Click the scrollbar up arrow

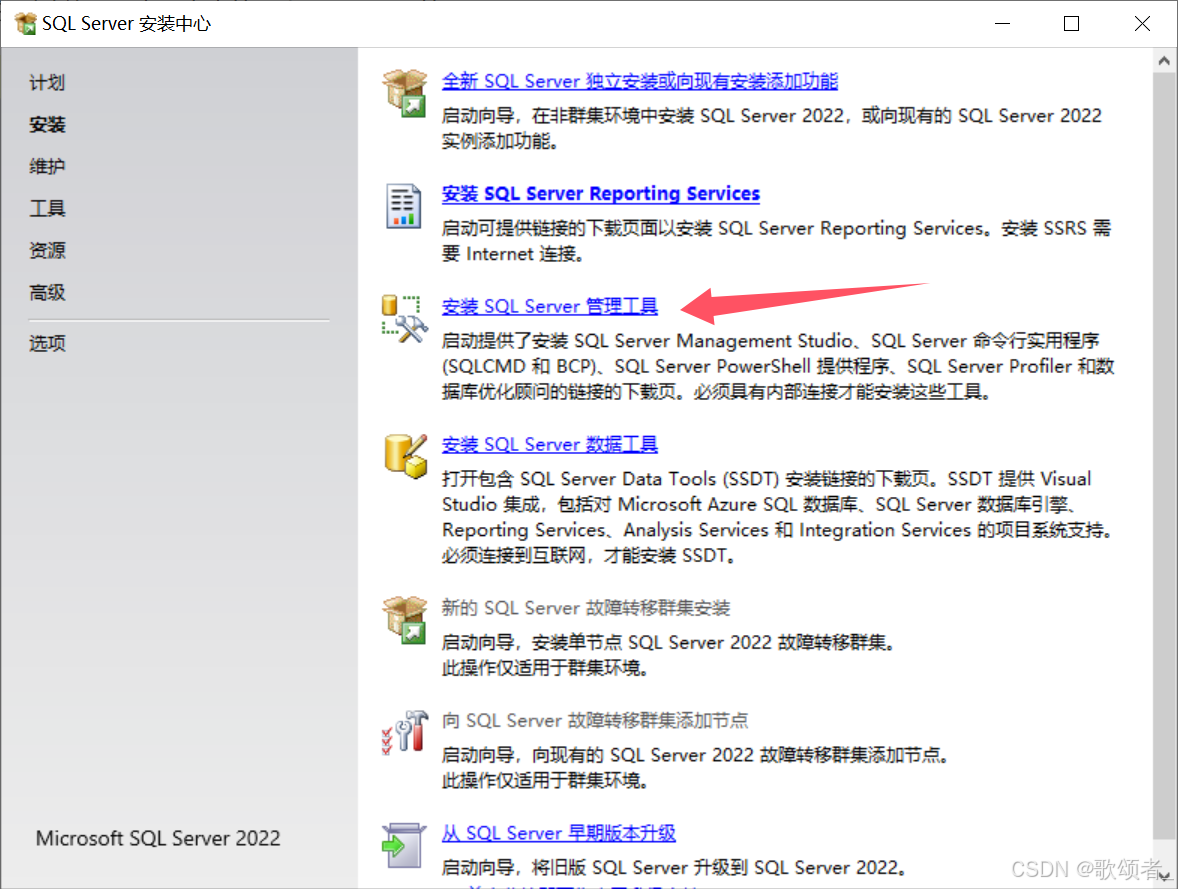[1164, 60]
